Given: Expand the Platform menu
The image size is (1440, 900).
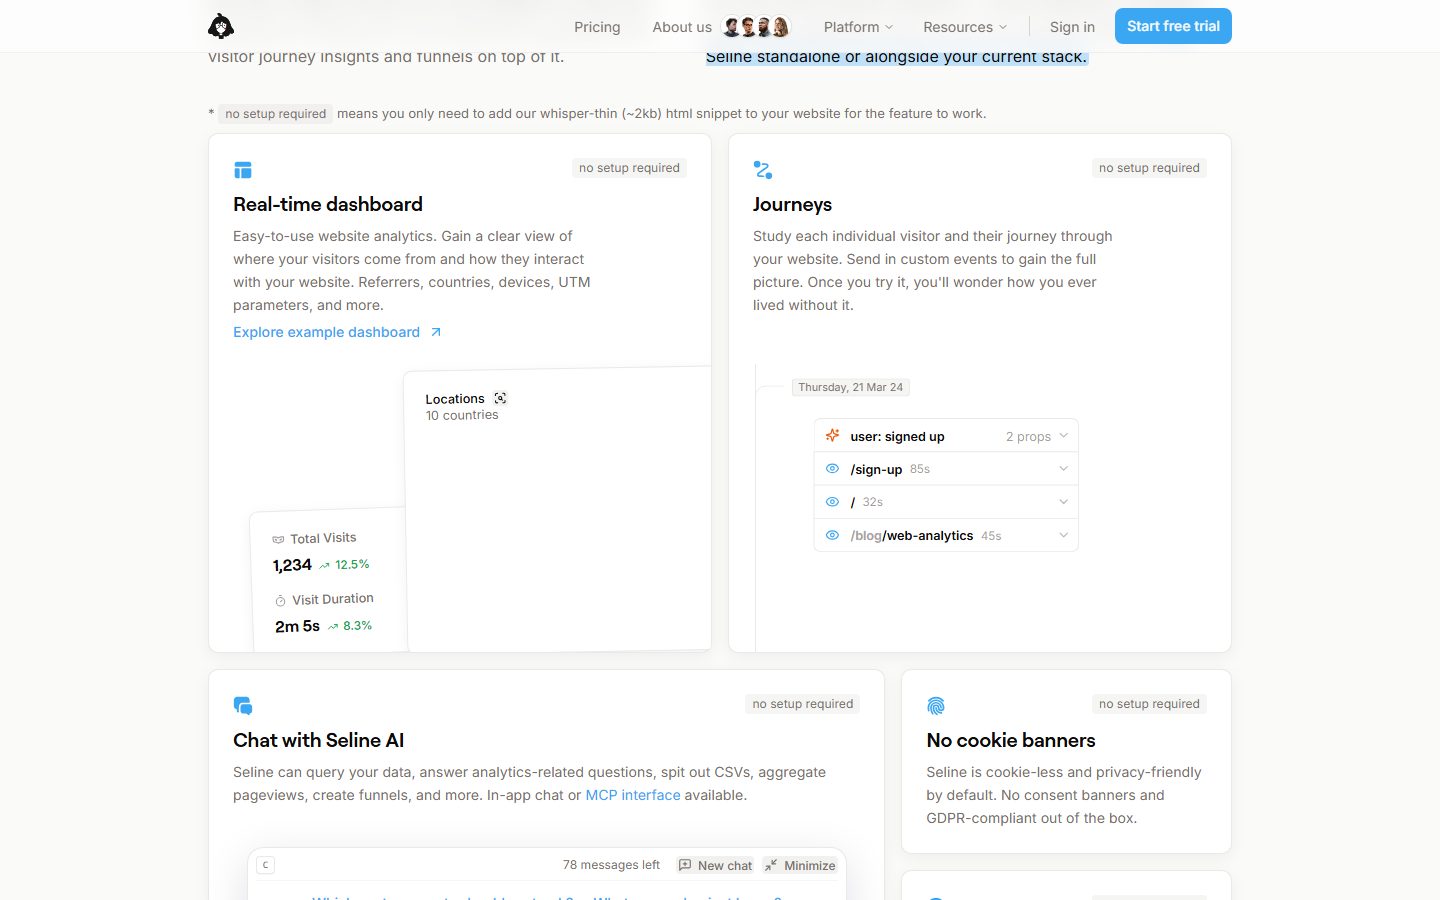Looking at the screenshot, I should 858,27.
